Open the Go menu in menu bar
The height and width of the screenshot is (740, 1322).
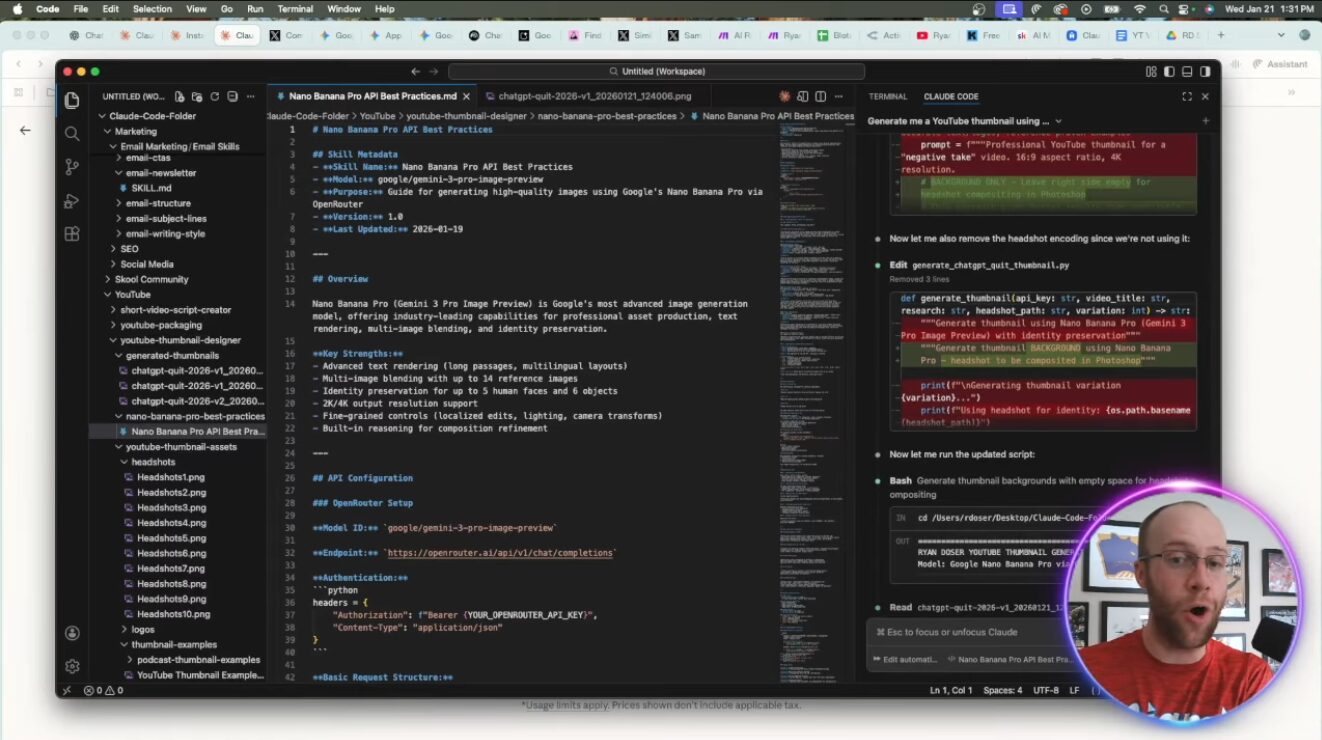pyautogui.click(x=227, y=9)
